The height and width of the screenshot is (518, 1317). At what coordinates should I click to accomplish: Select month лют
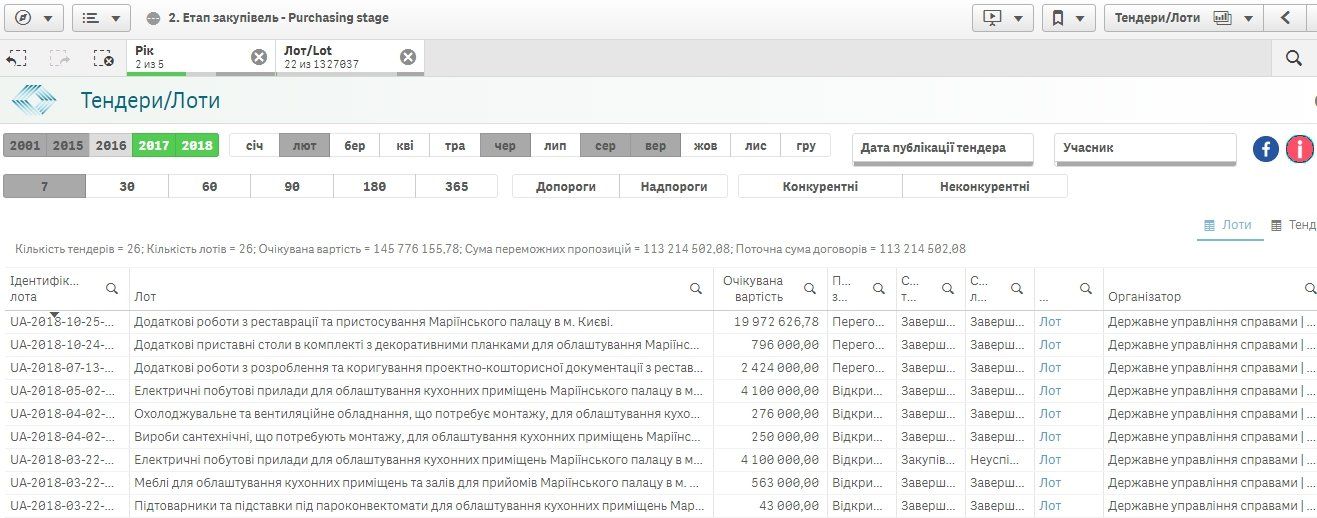(305, 145)
